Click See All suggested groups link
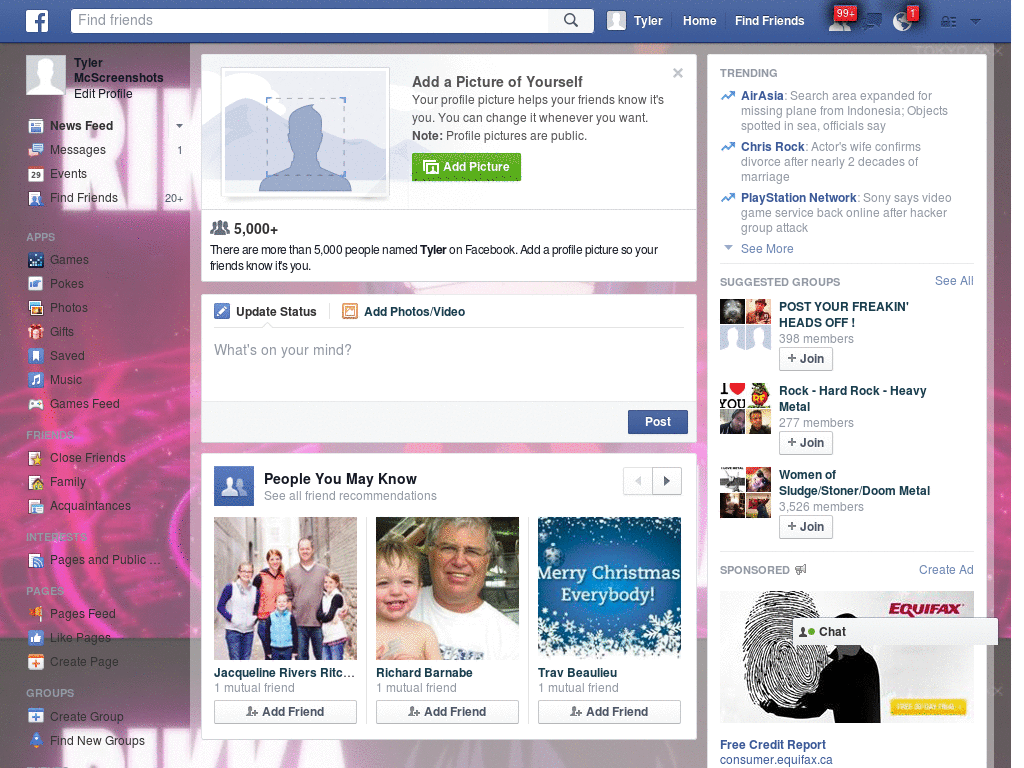This screenshot has width=1024, height=768. (x=954, y=281)
